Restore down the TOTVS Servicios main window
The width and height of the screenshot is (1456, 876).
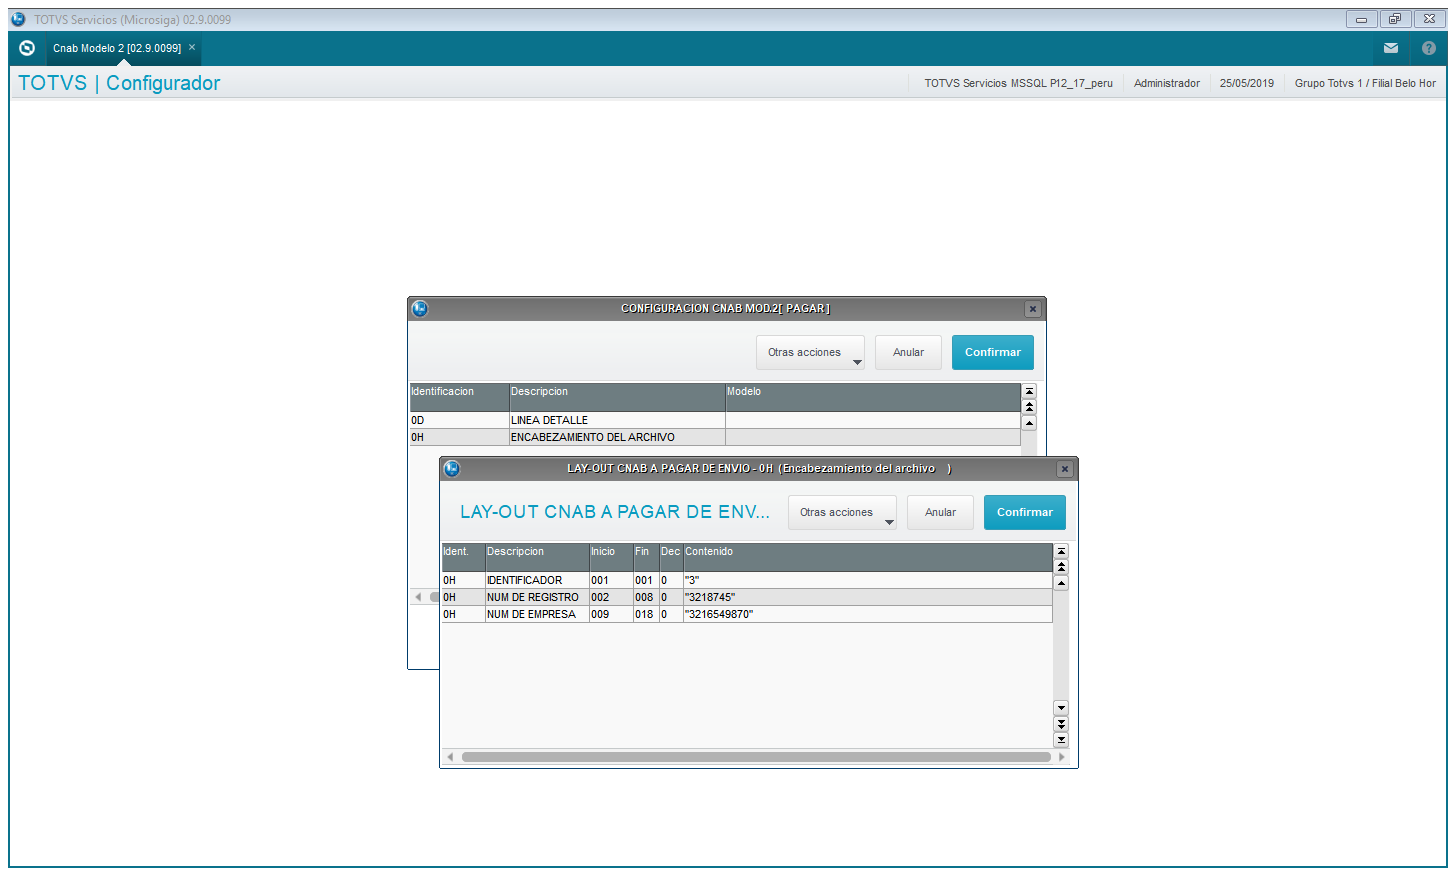(x=1395, y=19)
